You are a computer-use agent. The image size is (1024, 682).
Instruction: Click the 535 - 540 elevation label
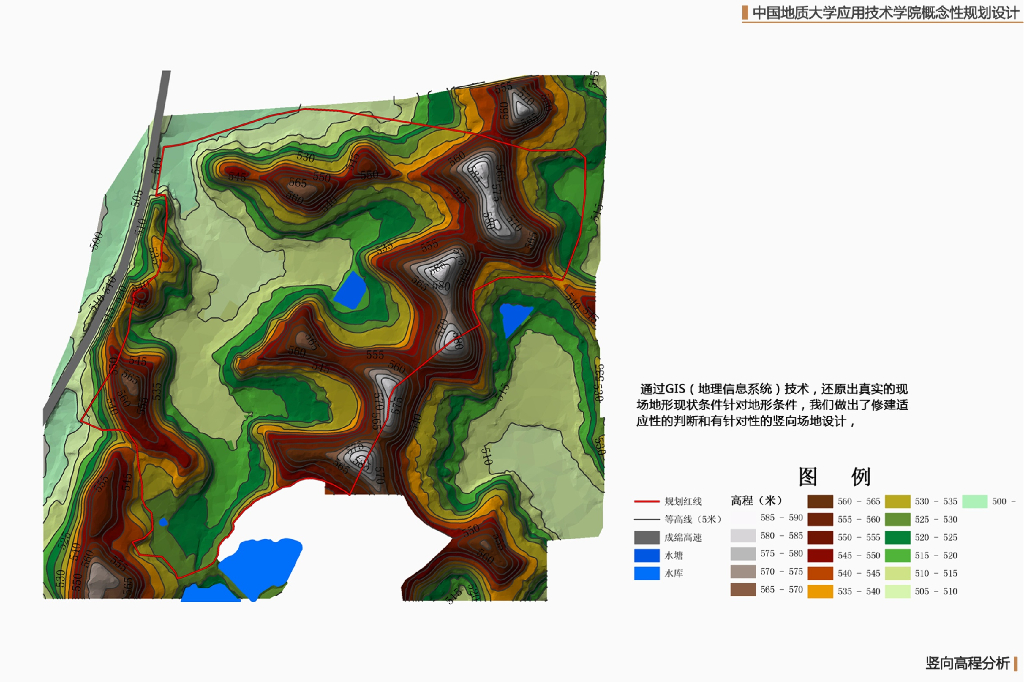(x=859, y=591)
